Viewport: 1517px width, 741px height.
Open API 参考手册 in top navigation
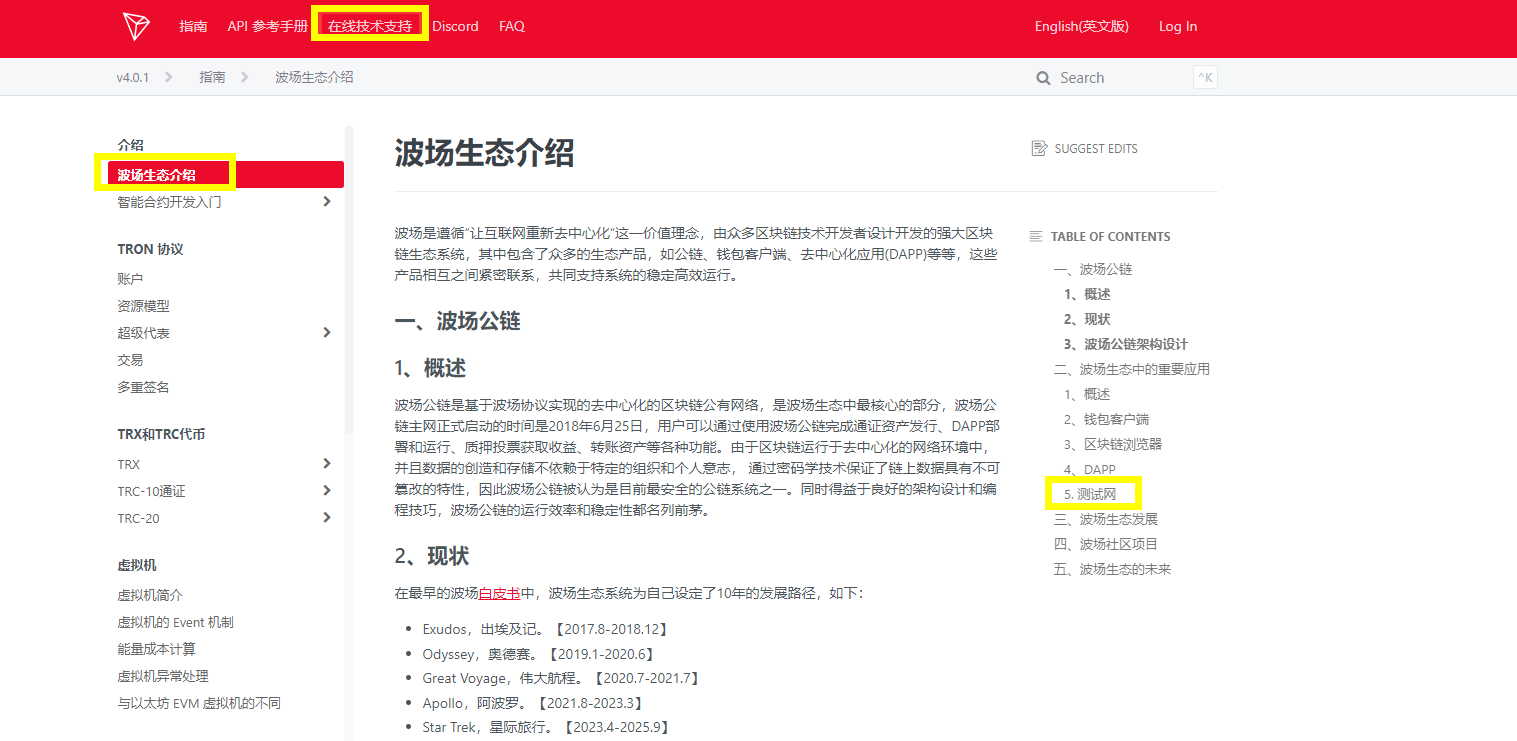tap(268, 26)
